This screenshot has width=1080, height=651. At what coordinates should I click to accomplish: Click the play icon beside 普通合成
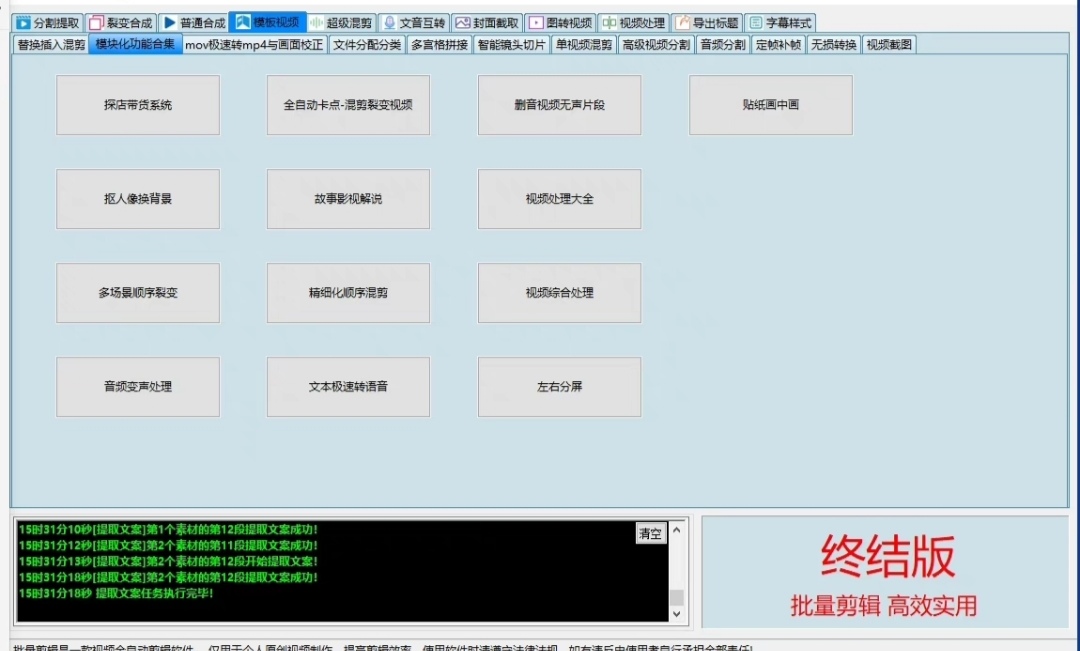(170, 23)
